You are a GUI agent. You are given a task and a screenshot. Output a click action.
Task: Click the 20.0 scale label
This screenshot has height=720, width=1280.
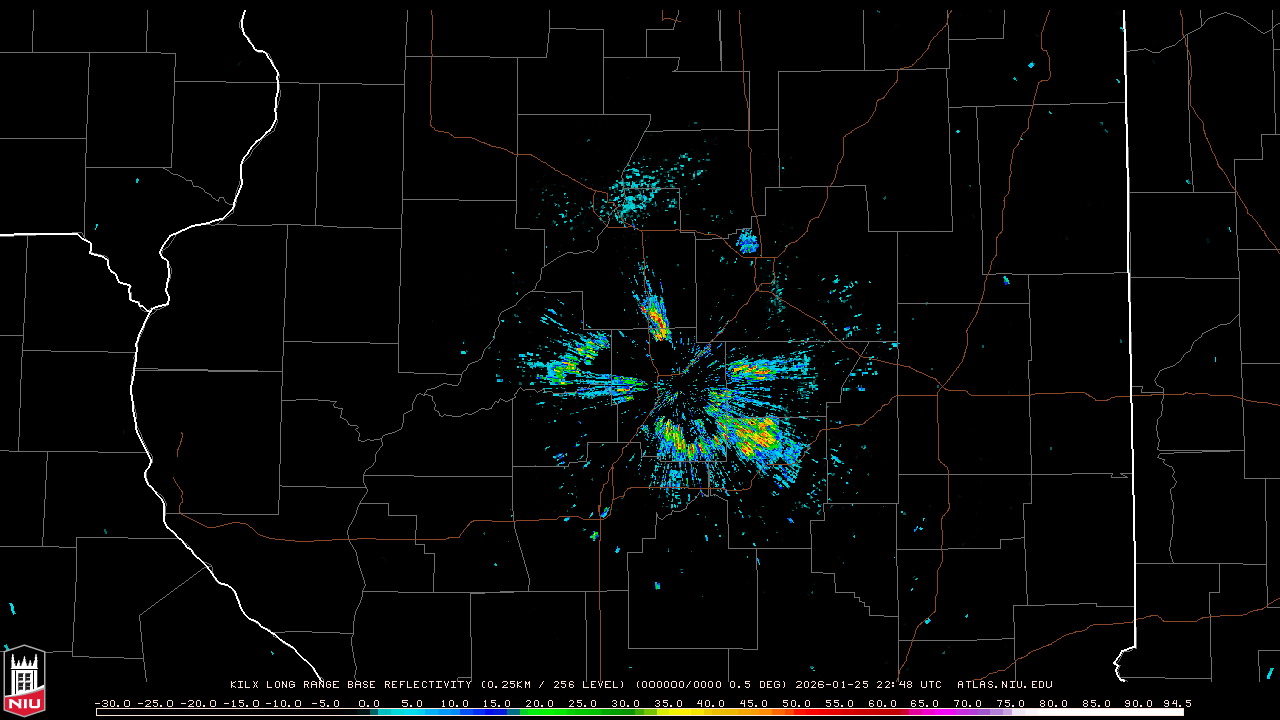tap(540, 703)
